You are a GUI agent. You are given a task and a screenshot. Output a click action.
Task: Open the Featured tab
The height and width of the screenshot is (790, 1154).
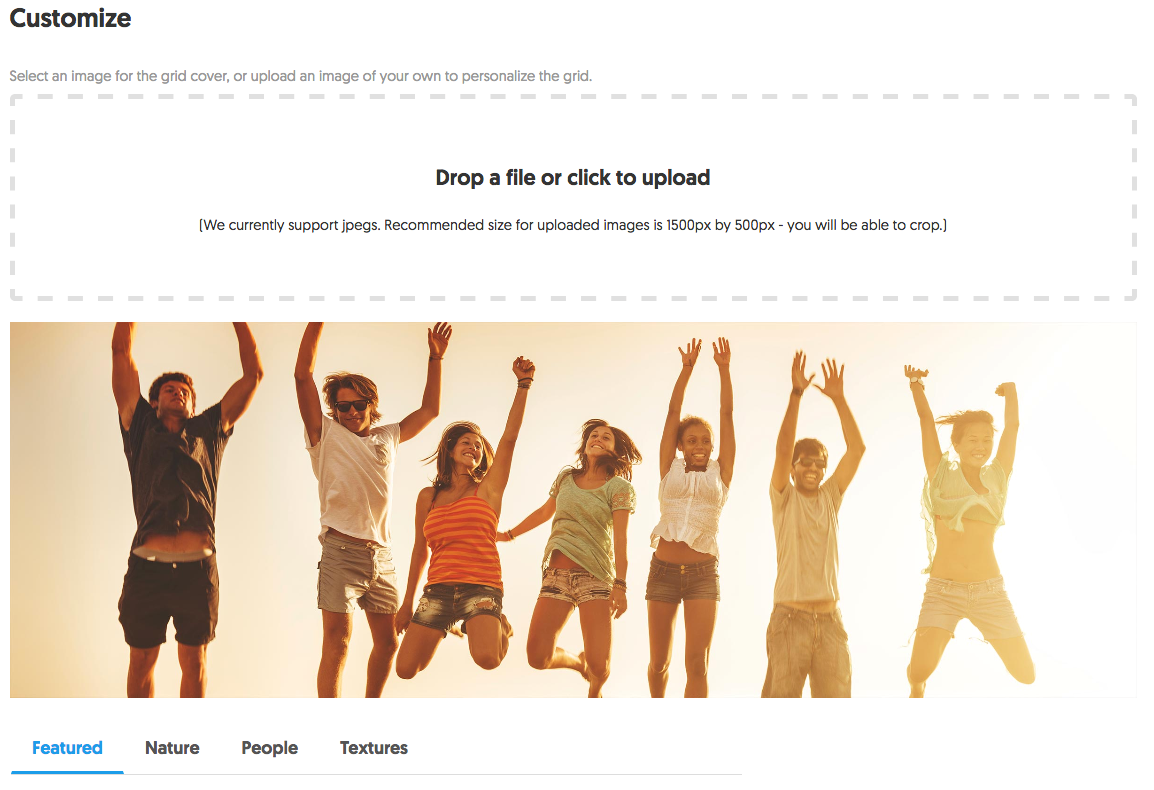(x=67, y=748)
